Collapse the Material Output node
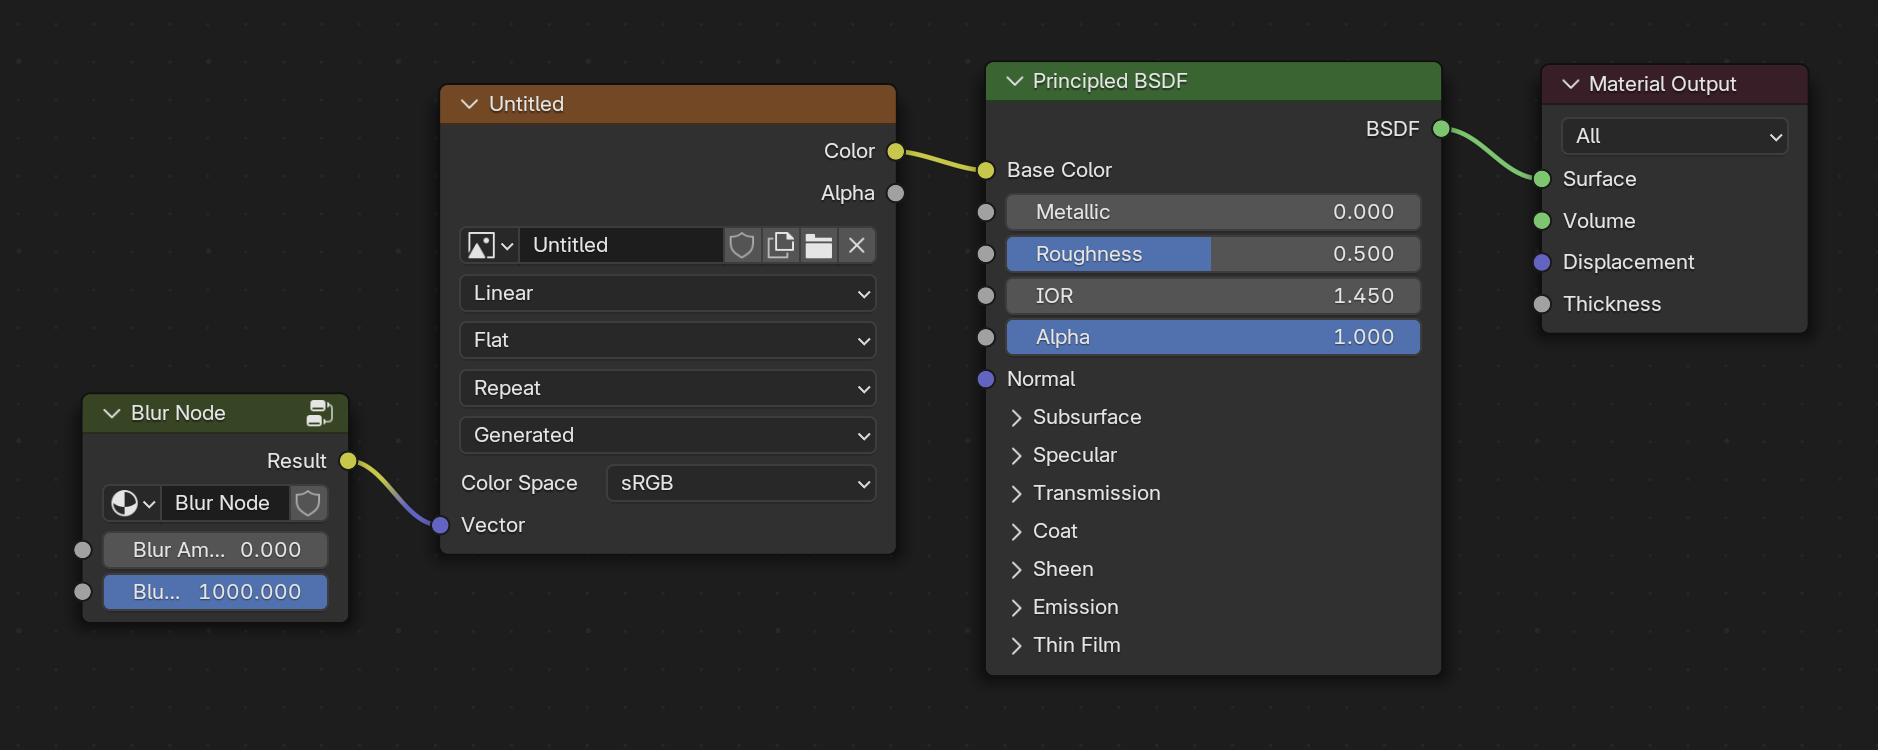This screenshot has height=750, width=1878. (x=1571, y=84)
